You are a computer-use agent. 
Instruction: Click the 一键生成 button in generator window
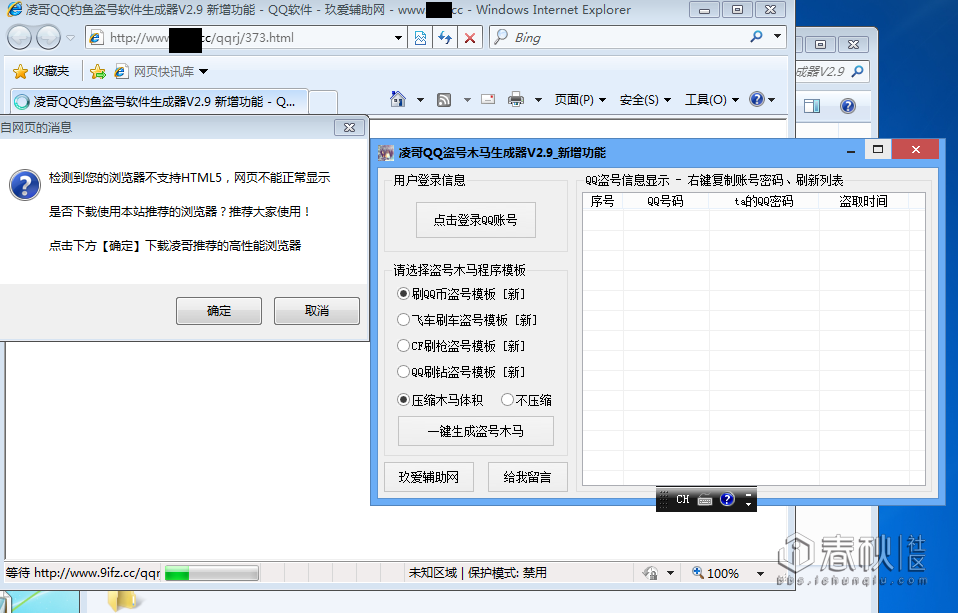click(475, 431)
